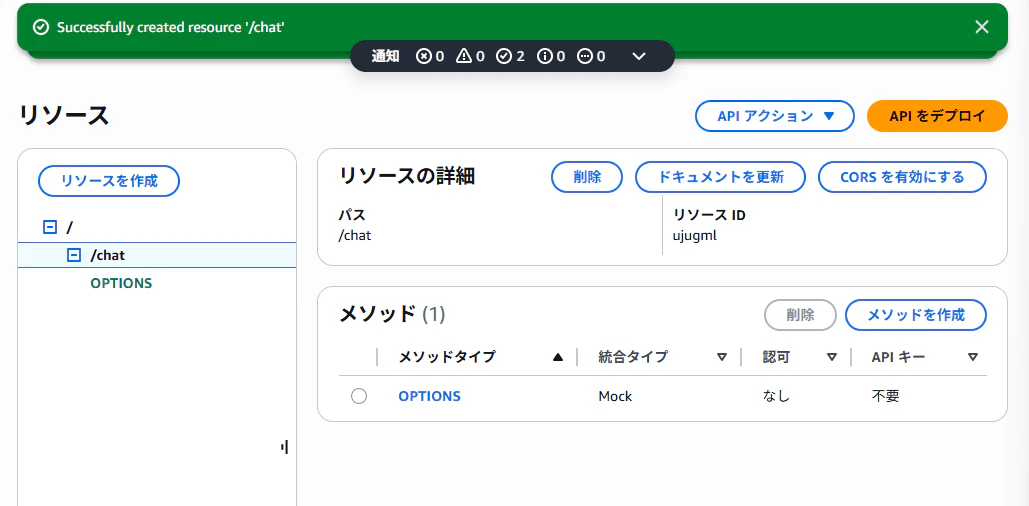Image resolution: width=1029 pixels, height=506 pixels.
Task: Expand the notification bar chevron
Action: (639, 56)
